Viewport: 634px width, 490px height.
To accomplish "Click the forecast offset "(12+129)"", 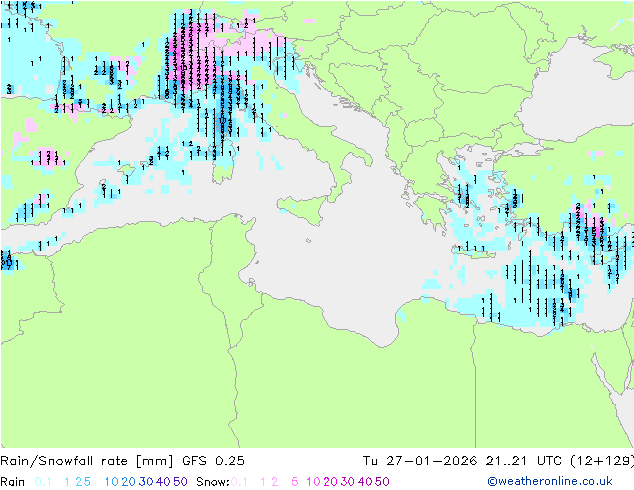I will click(602, 461).
